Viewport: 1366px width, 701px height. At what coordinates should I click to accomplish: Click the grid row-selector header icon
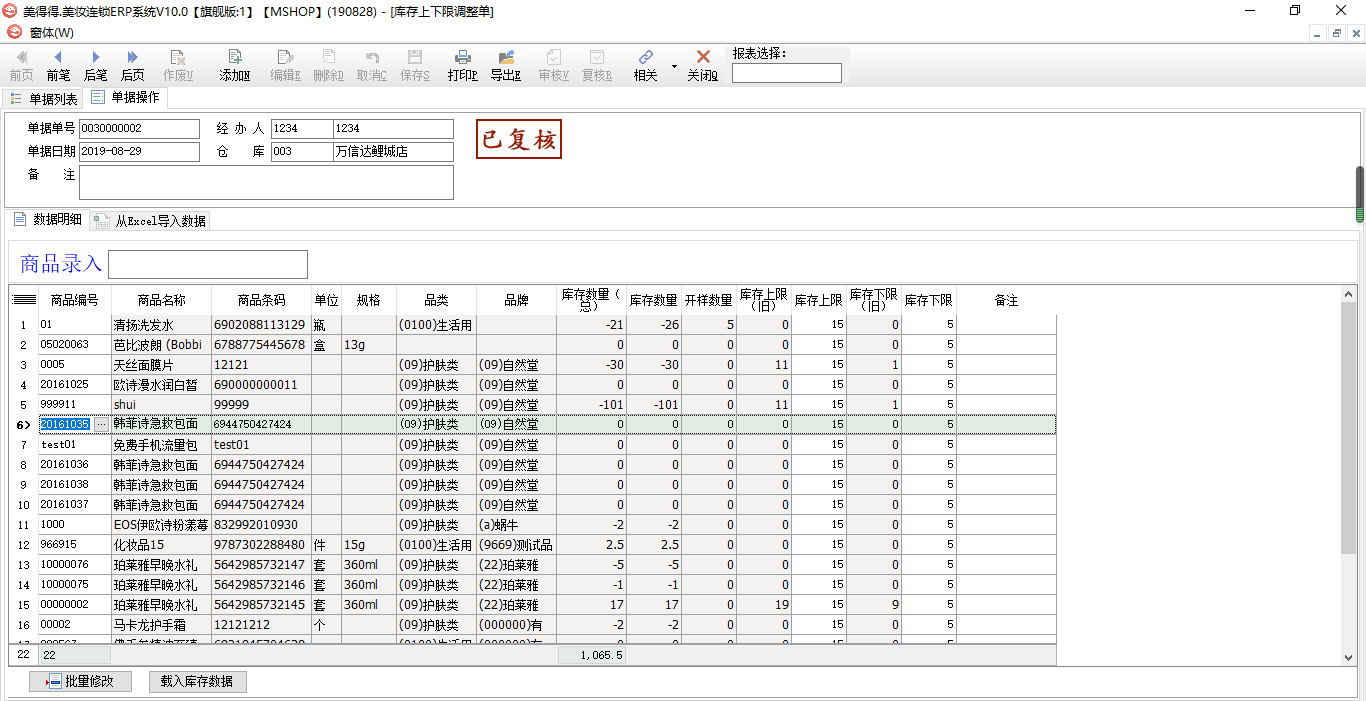tap(24, 300)
